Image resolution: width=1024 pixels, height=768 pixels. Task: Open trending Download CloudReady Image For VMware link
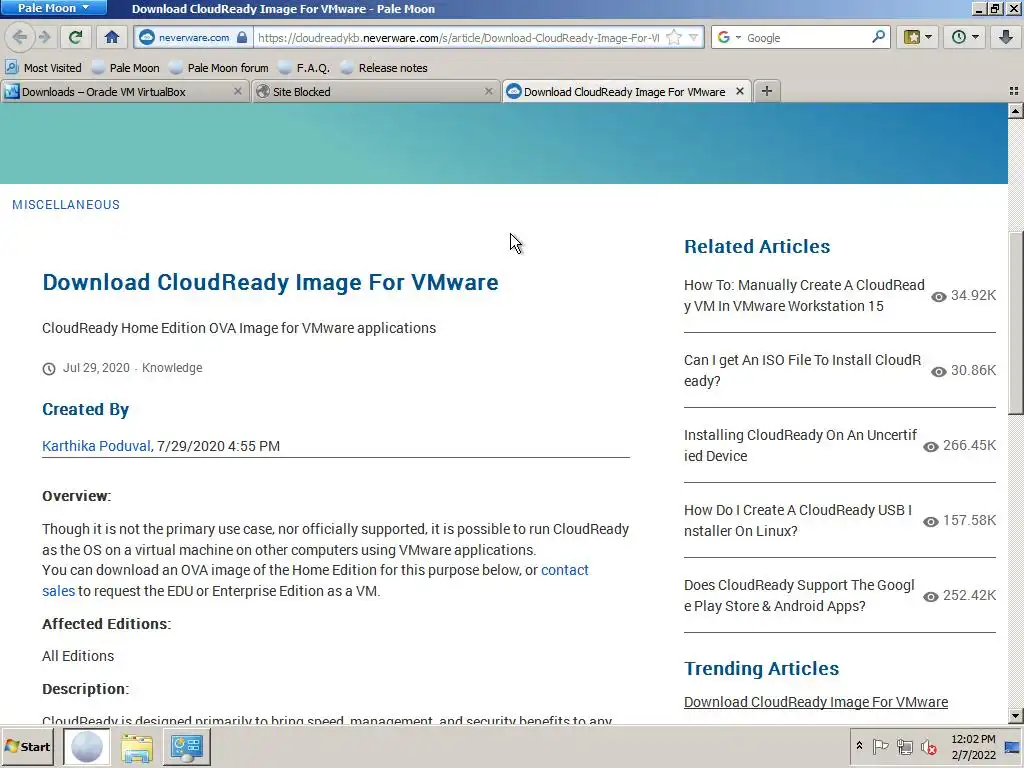pos(816,702)
